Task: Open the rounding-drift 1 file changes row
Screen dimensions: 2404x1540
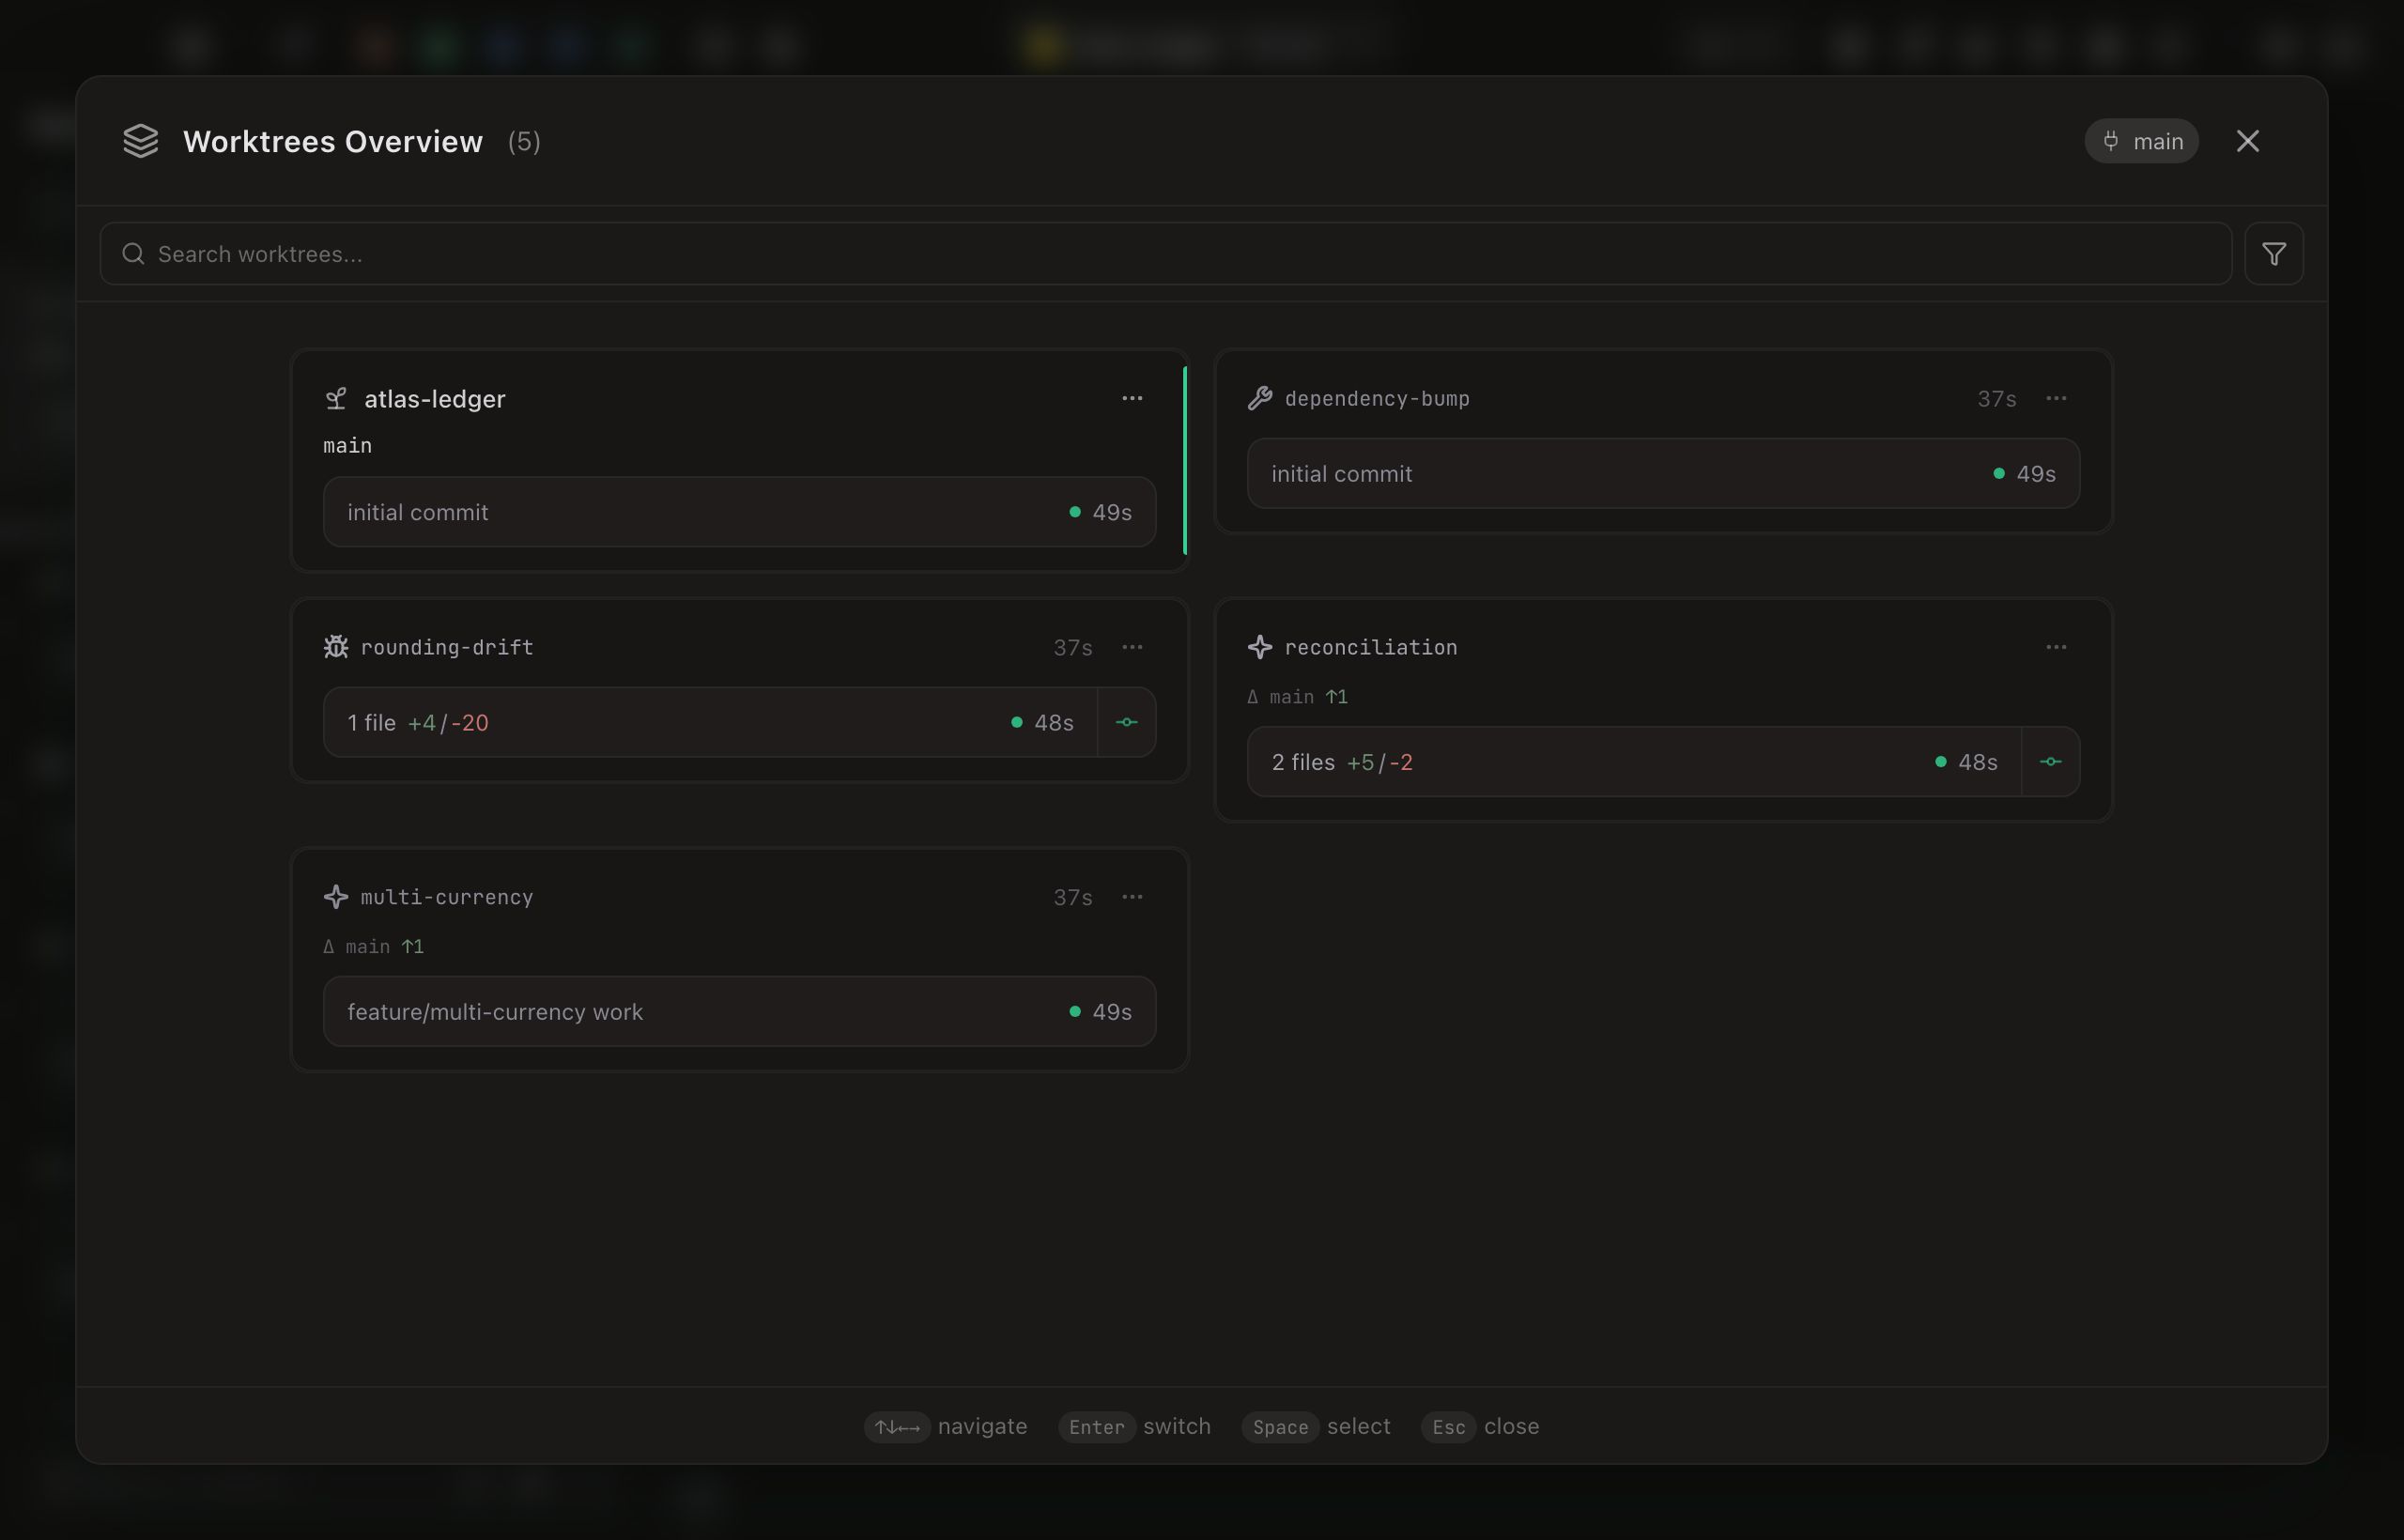Action: (x=710, y=722)
